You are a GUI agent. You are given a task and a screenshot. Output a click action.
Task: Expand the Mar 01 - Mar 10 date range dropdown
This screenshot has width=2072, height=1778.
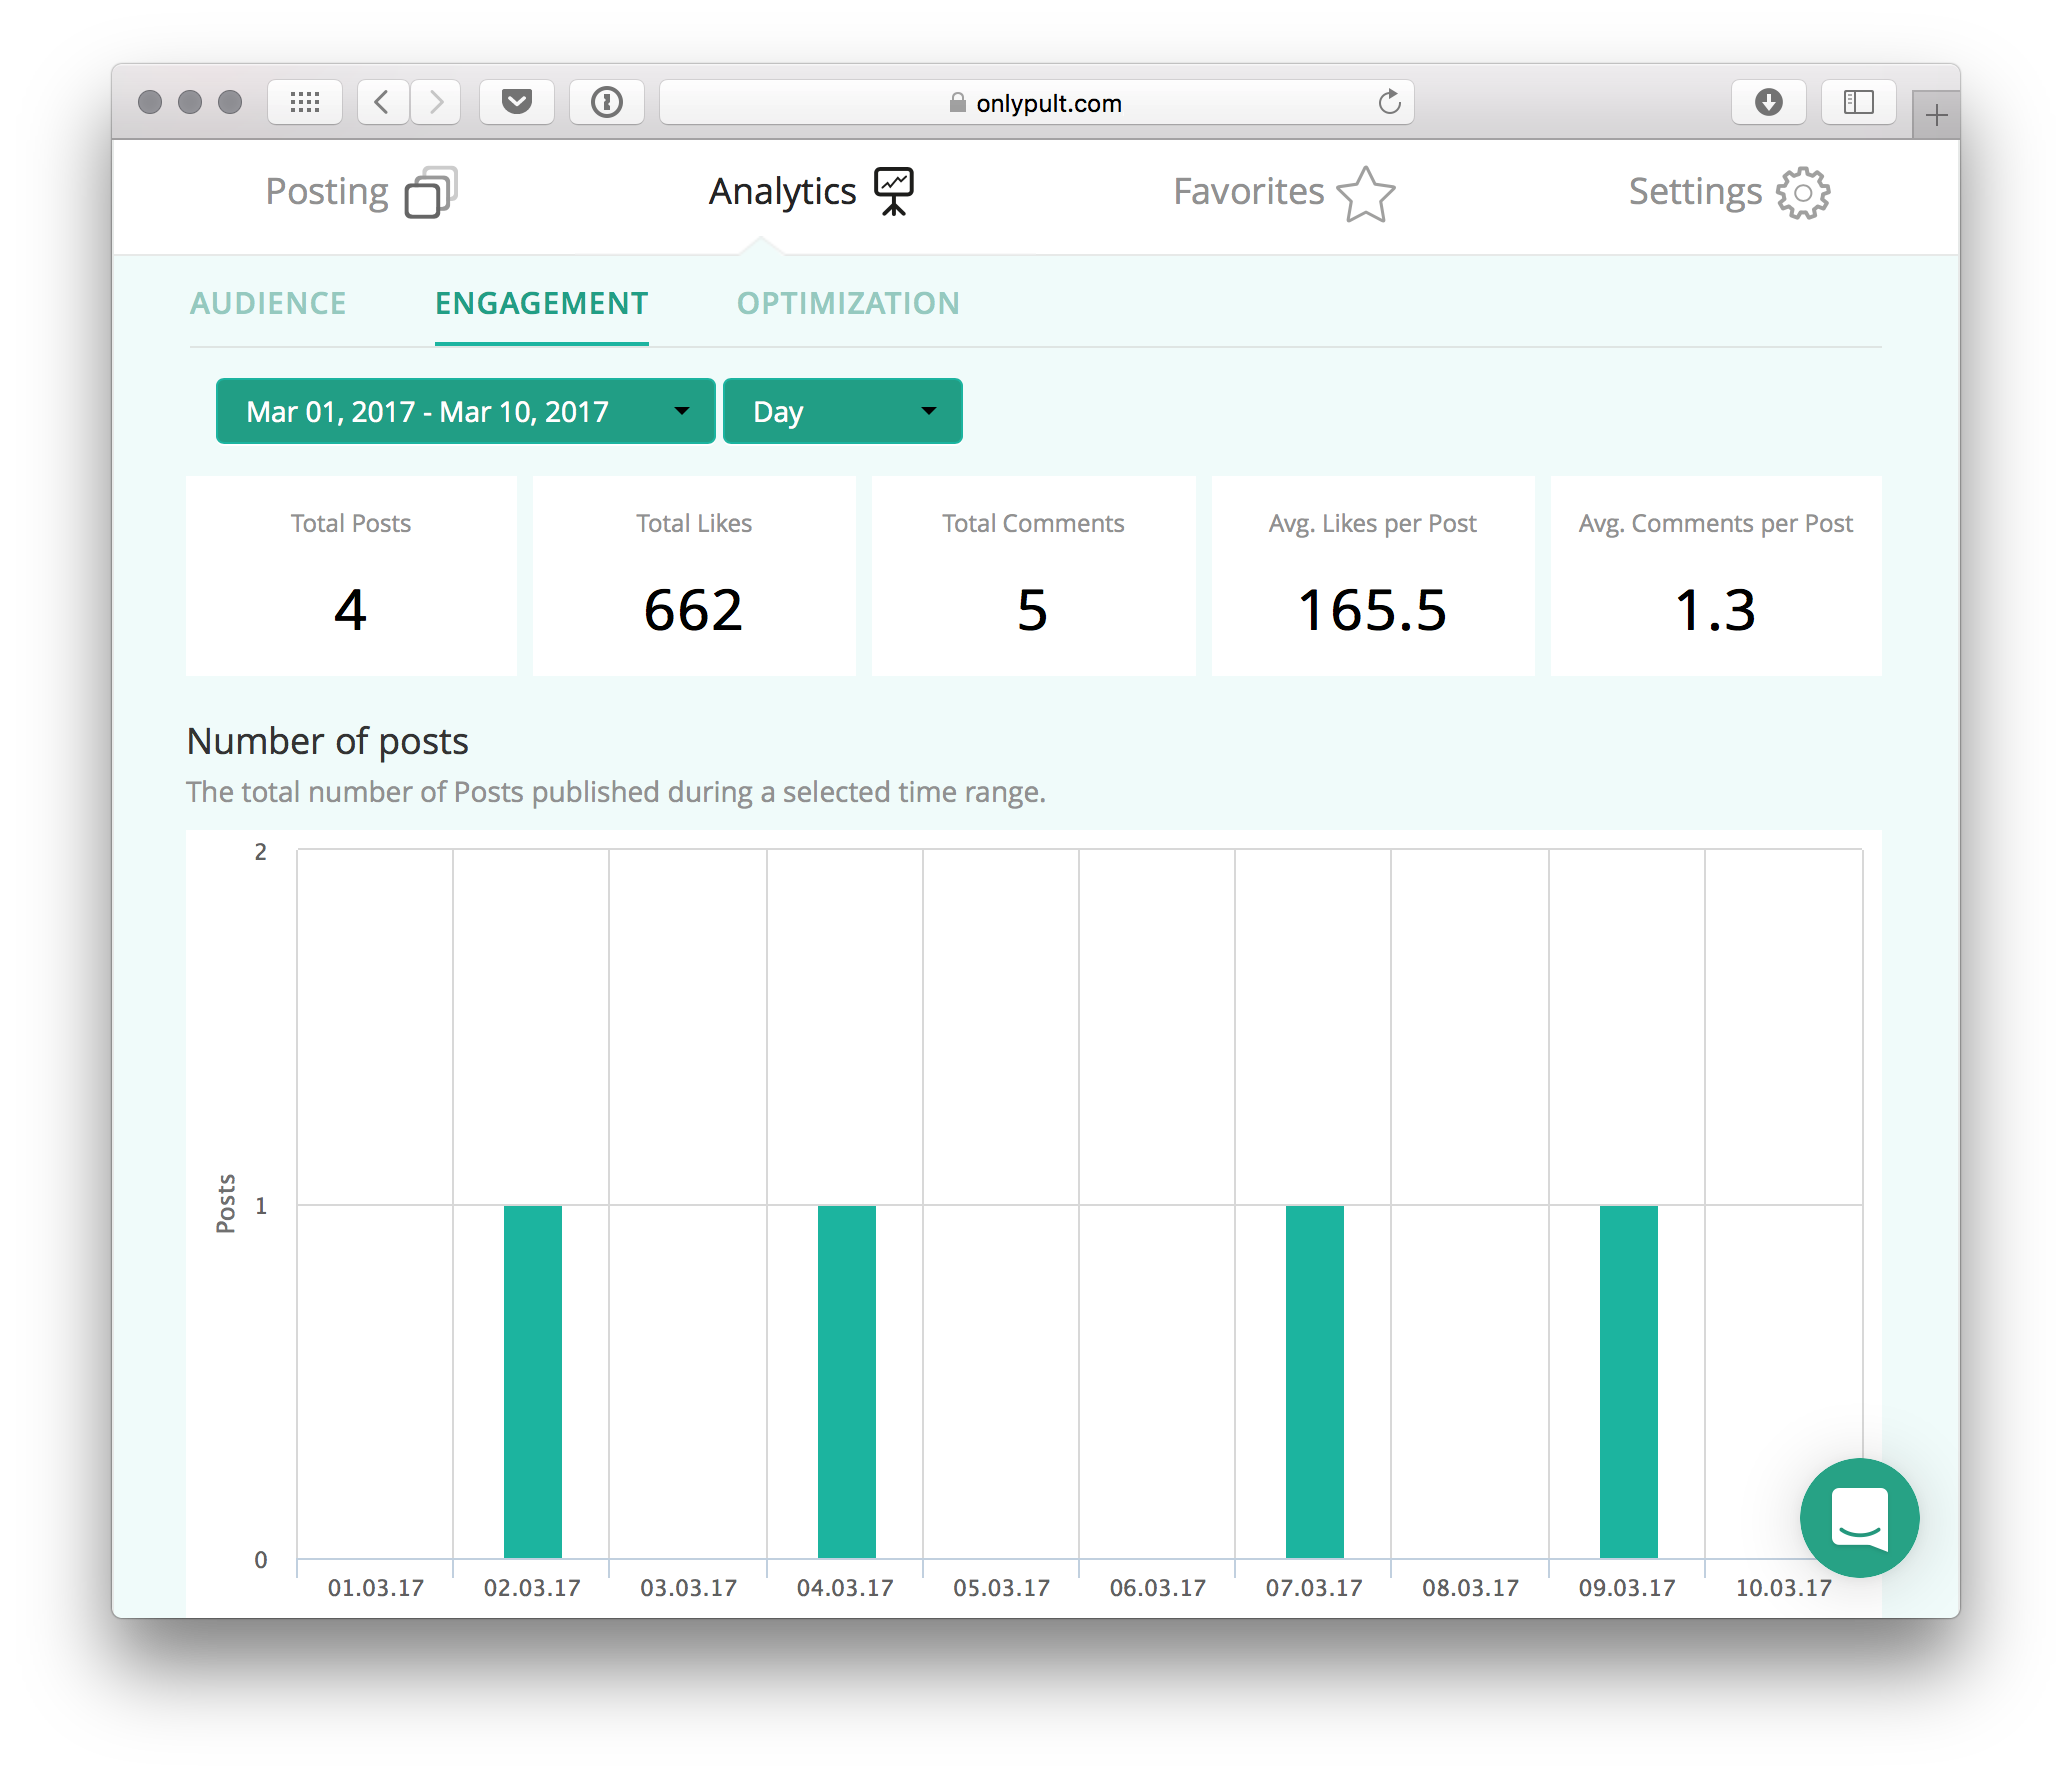465,411
